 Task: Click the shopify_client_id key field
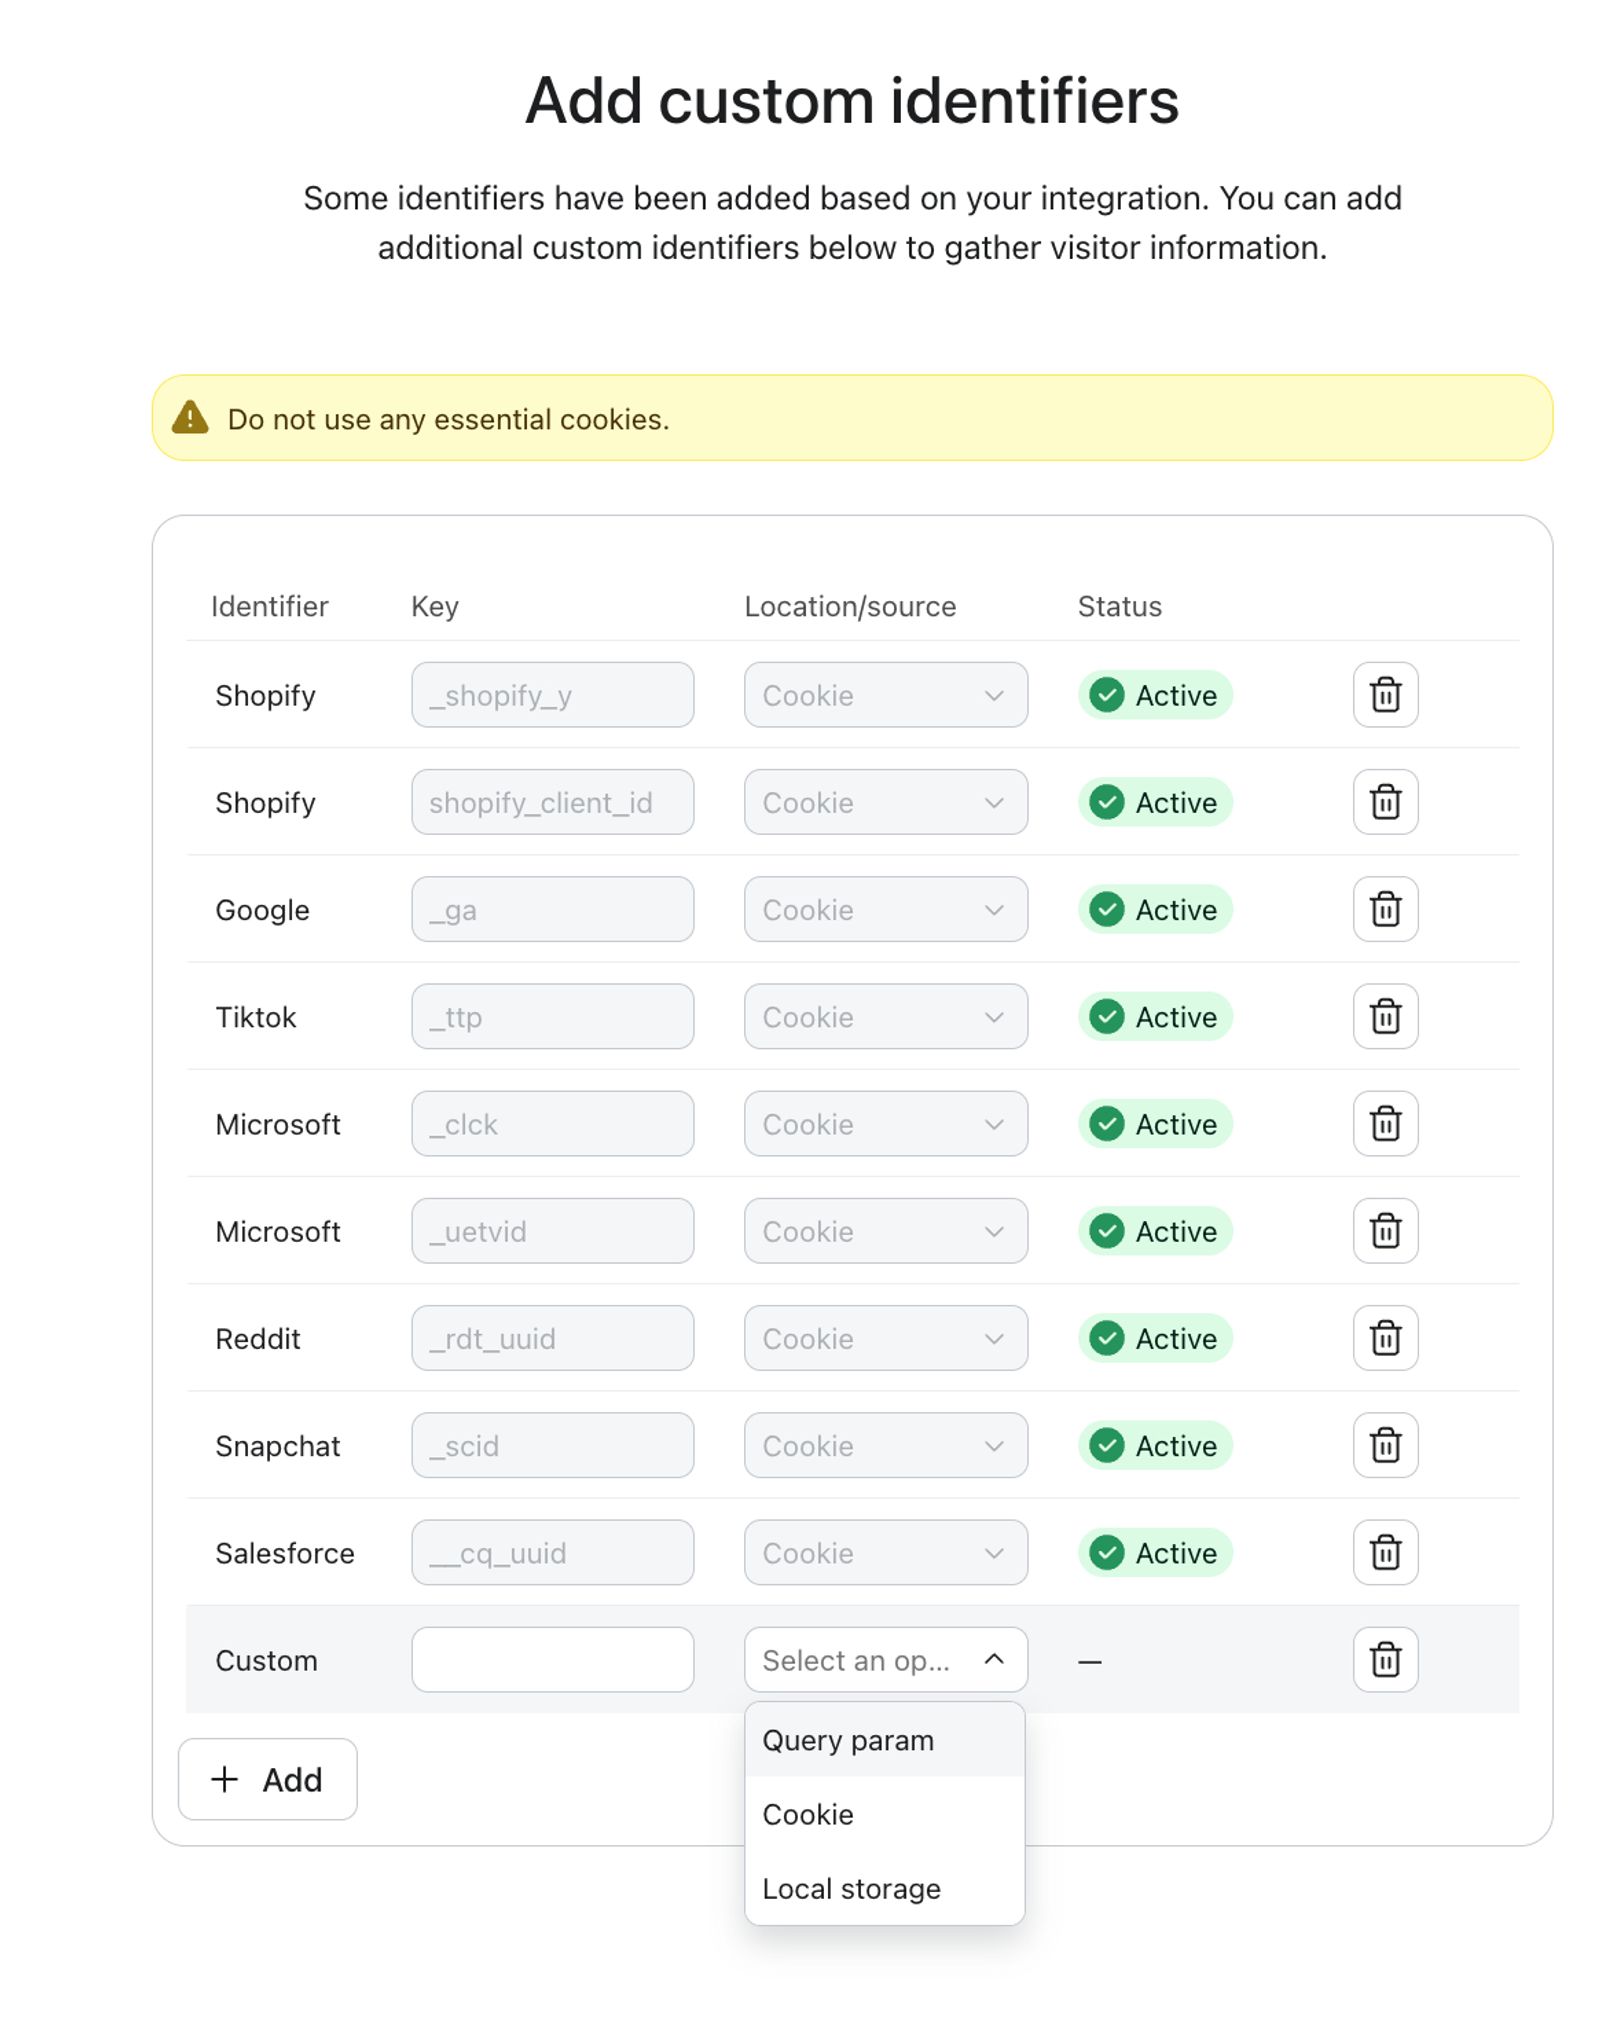point(552,801)
